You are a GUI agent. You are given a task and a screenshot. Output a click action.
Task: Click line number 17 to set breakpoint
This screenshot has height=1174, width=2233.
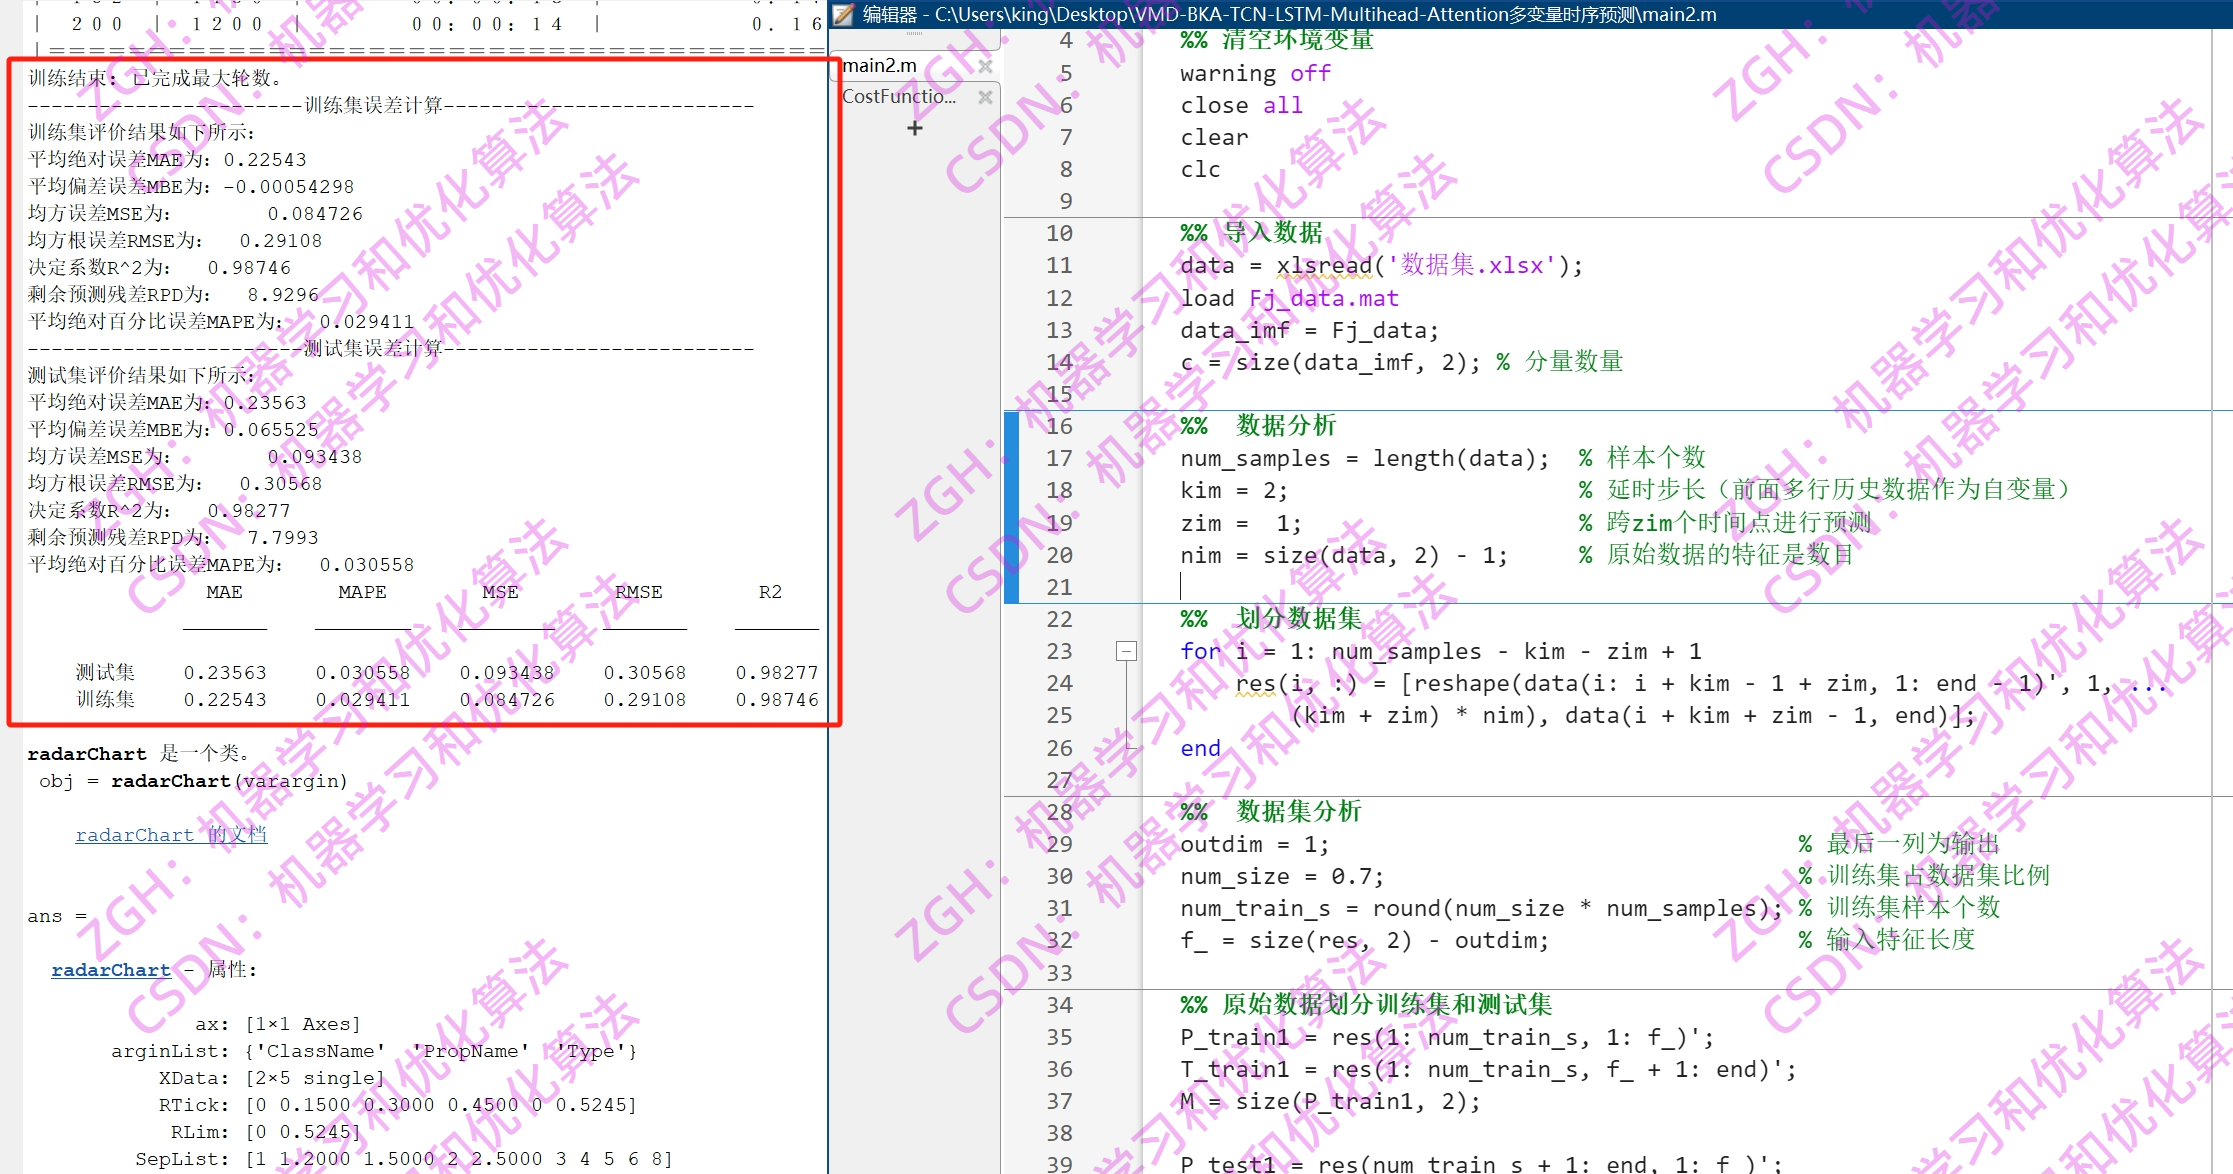click(1059, 458)
